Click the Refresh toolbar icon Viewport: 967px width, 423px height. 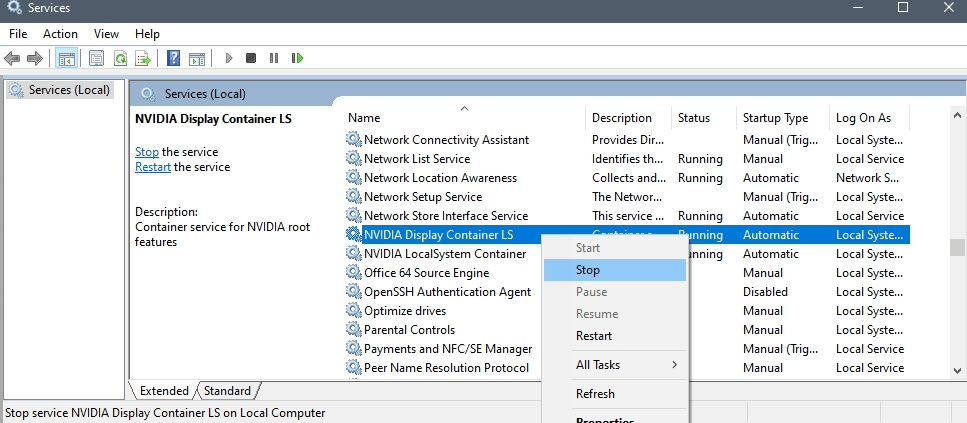[x=120, y=59]
